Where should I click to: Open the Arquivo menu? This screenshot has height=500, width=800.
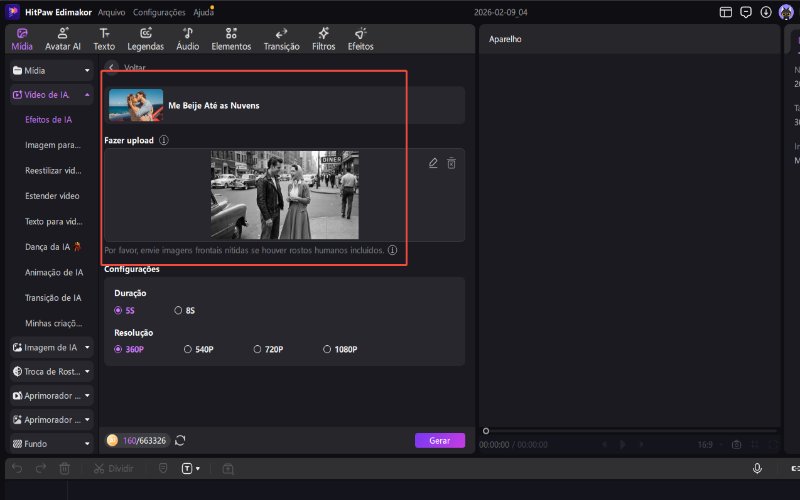click(111, 12)
